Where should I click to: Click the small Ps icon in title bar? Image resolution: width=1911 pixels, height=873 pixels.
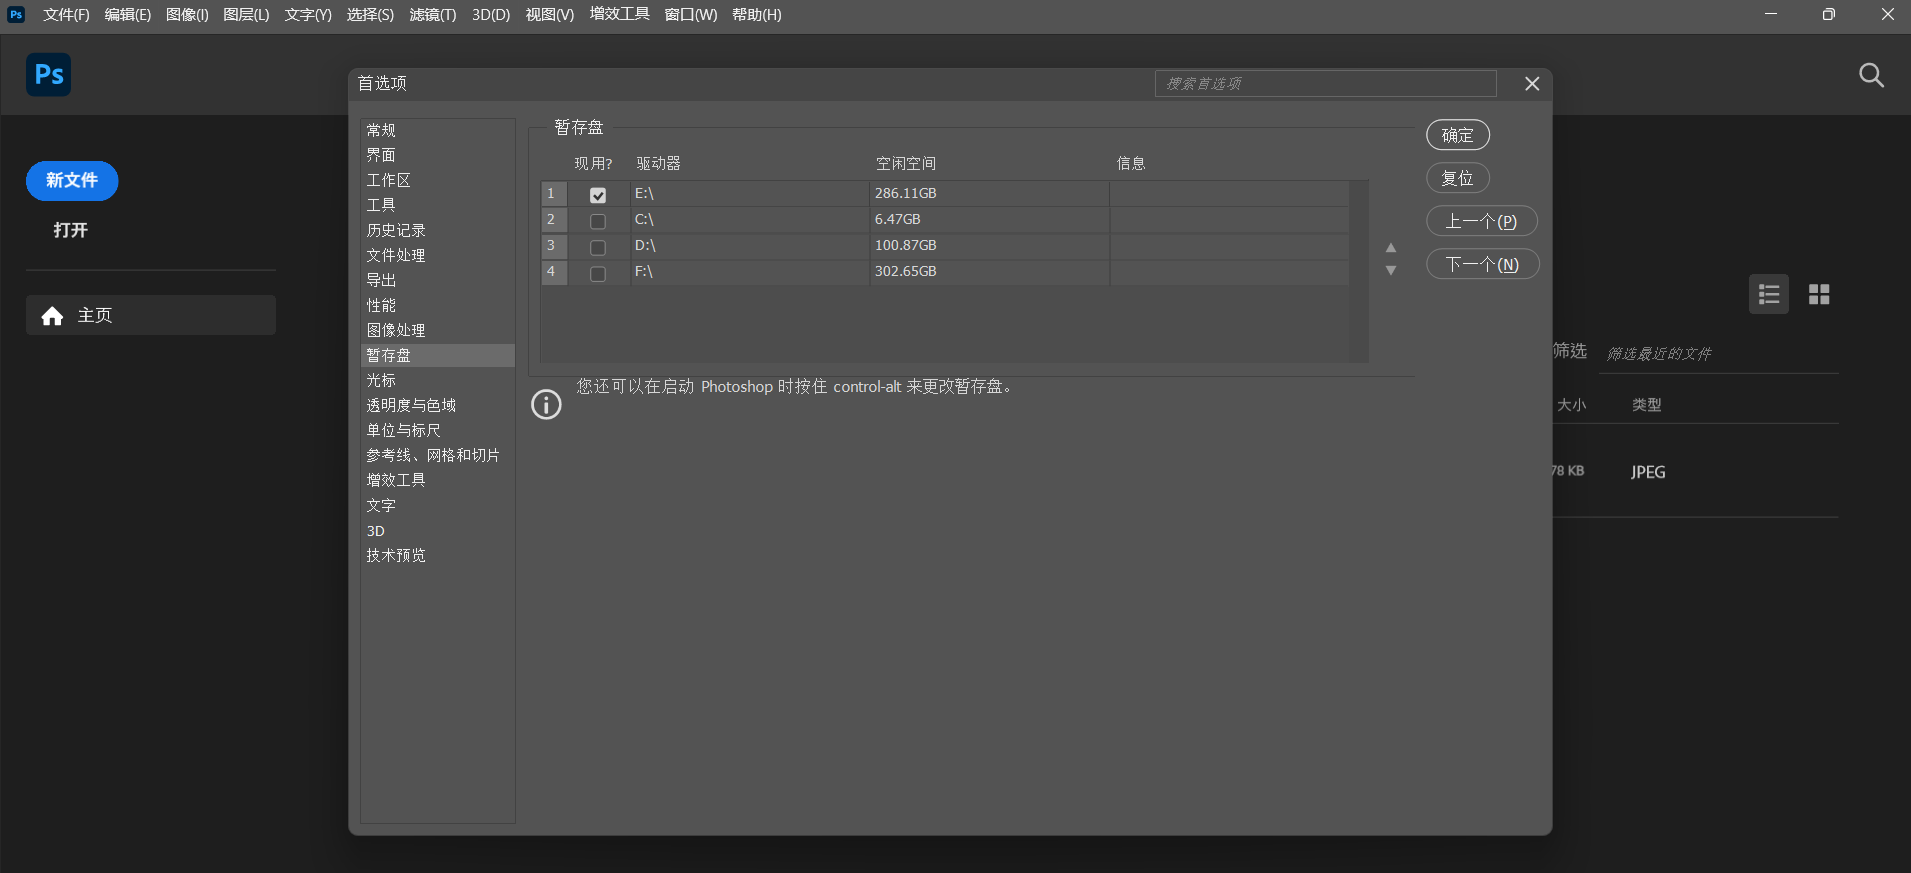[x=16, y=14]
